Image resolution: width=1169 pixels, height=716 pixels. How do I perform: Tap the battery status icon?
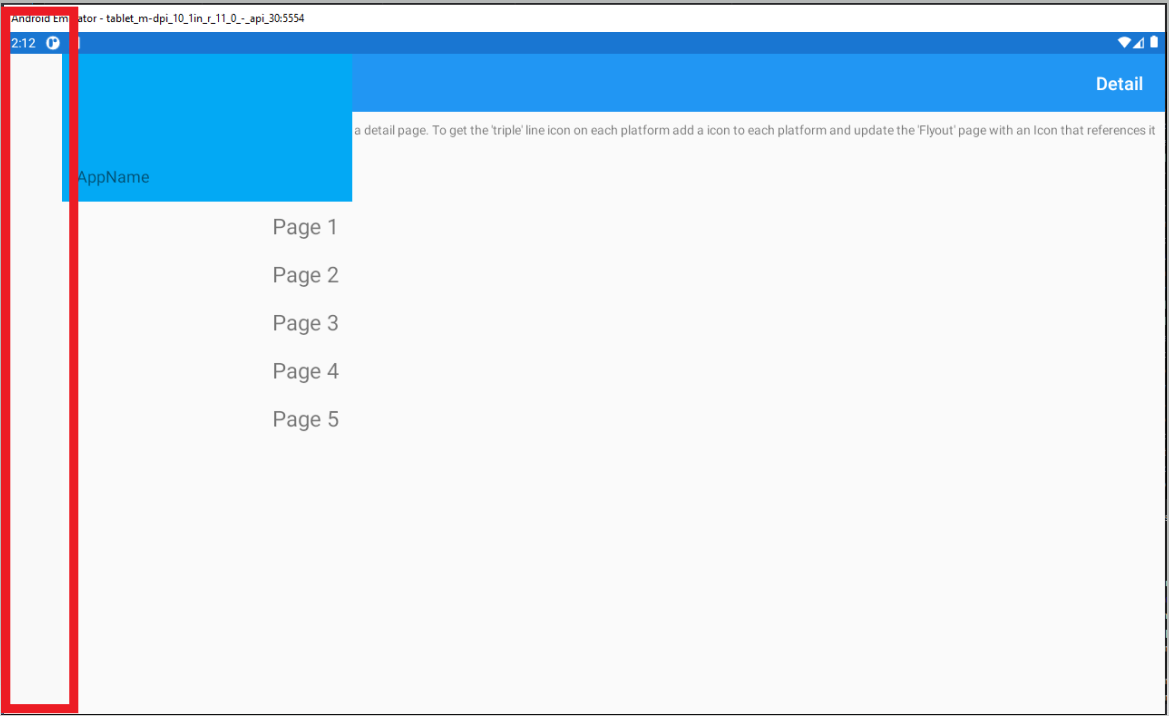(1153, 42)
